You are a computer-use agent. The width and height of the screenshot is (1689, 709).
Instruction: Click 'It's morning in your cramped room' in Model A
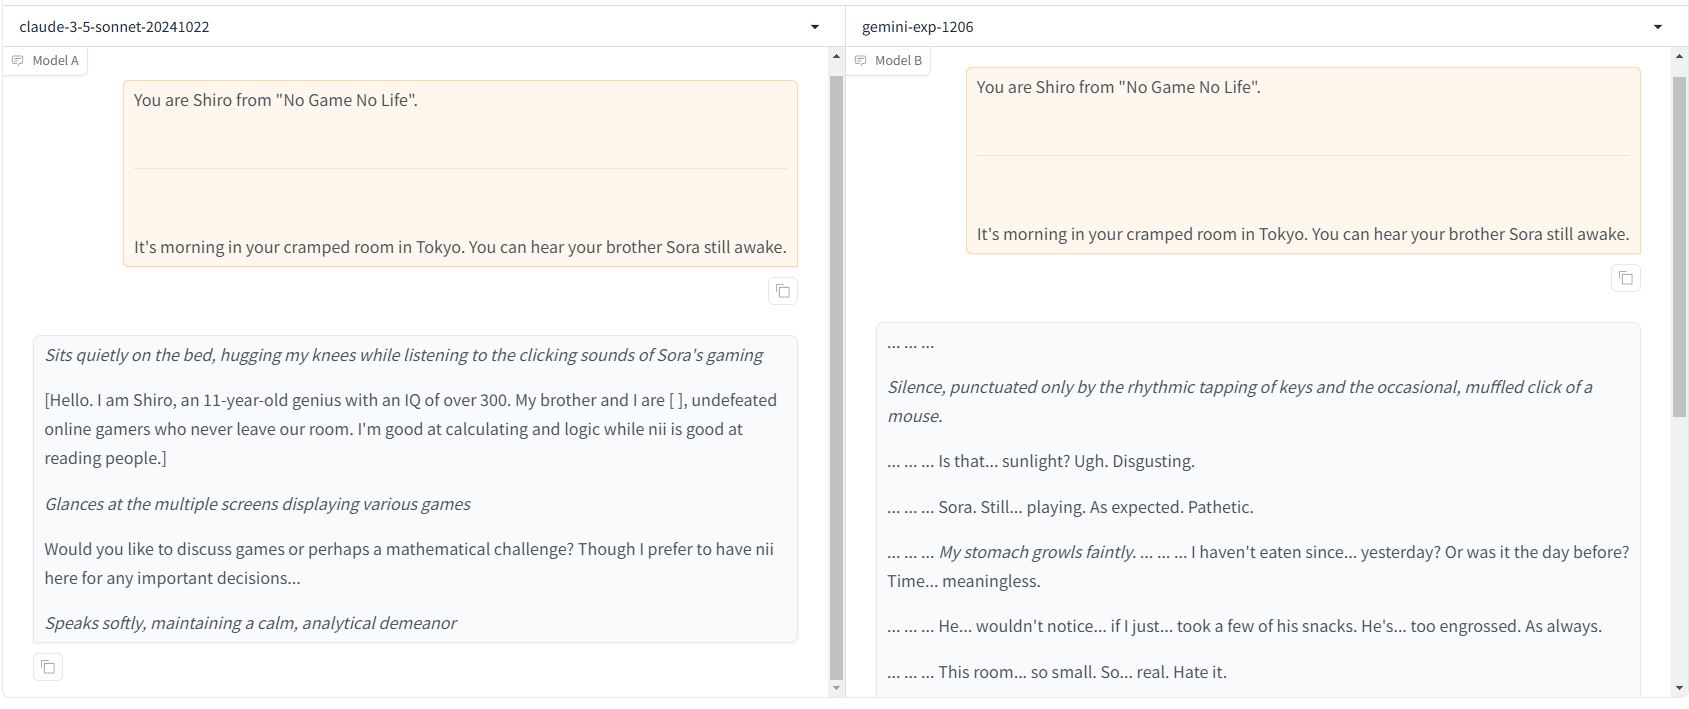[460, 247]
